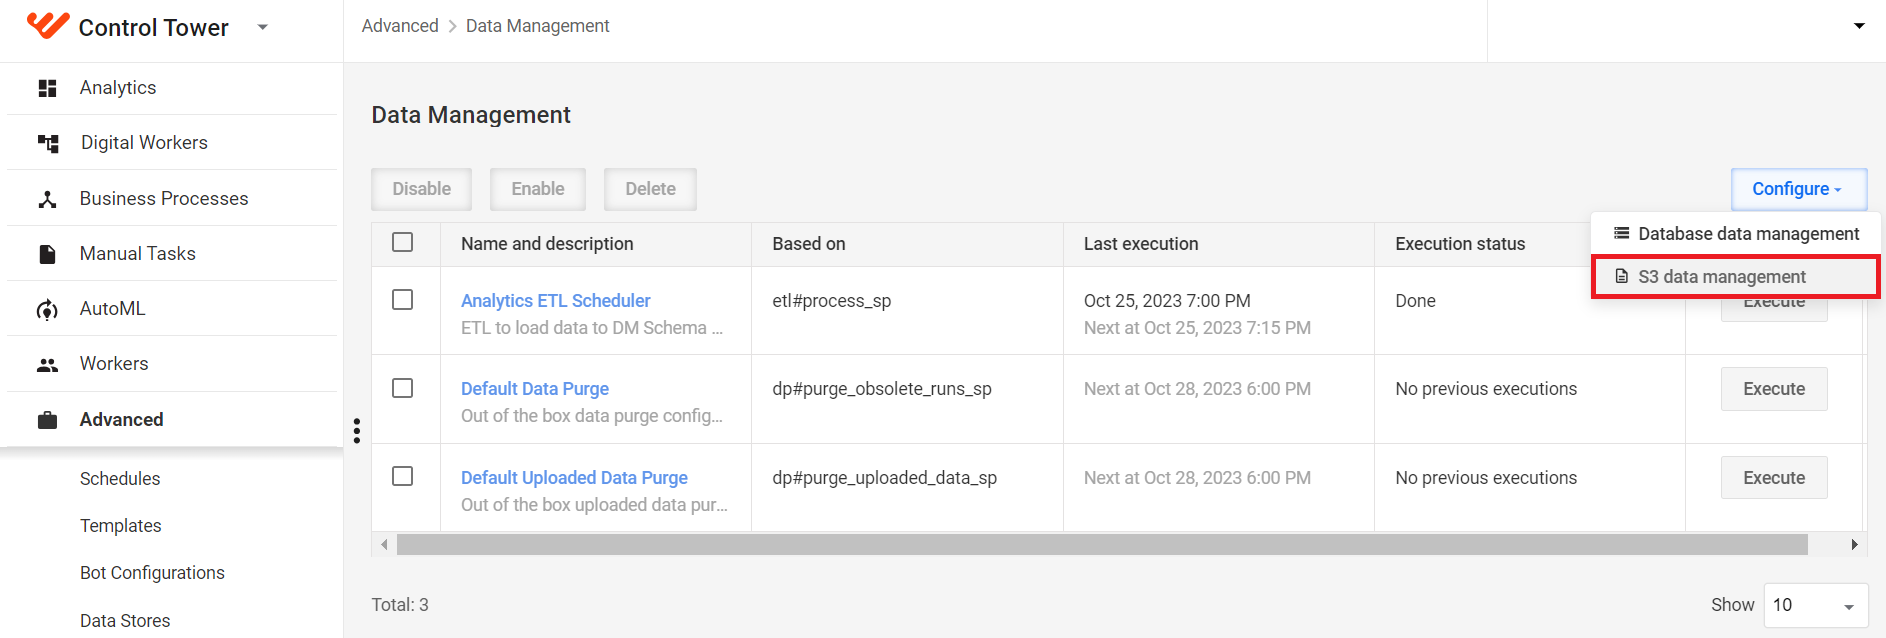Check the Default Uploaded Data Purge checkbox
The height and width of the screenshot is (638, 1886).
403,476
